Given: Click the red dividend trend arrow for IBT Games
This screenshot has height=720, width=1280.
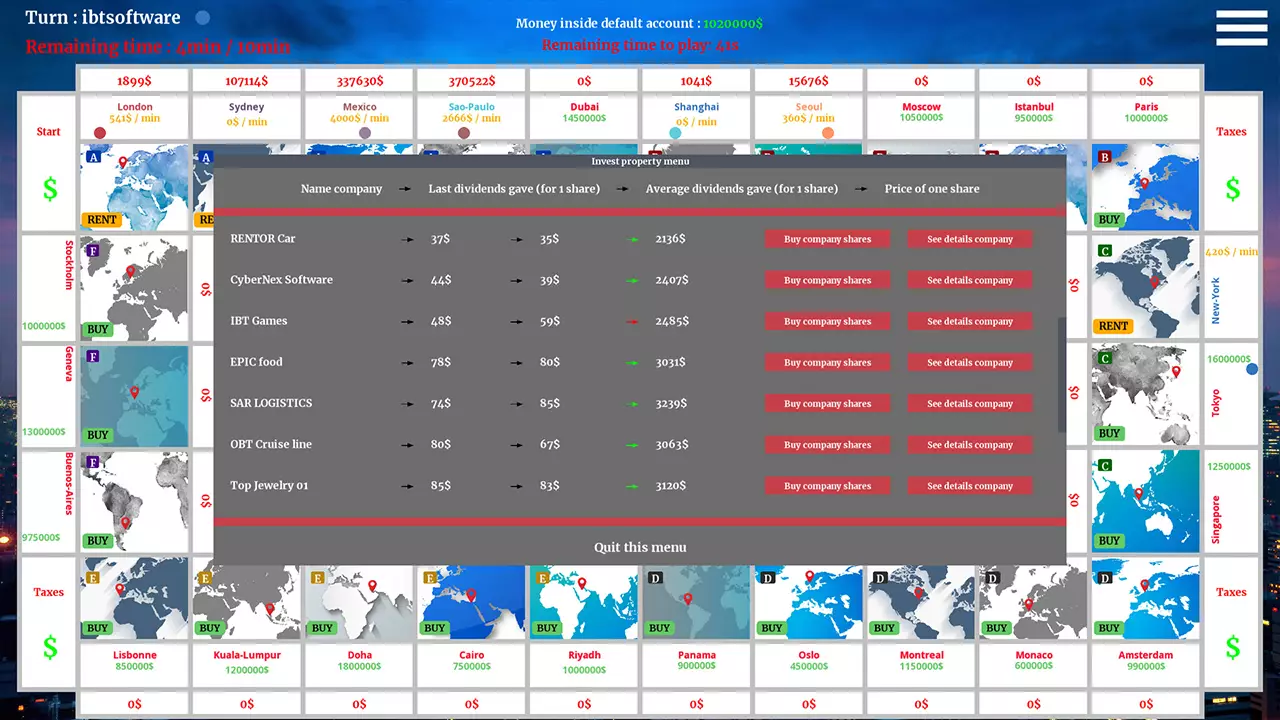Looking at the screenshot, I should click(x=632, y=321).
